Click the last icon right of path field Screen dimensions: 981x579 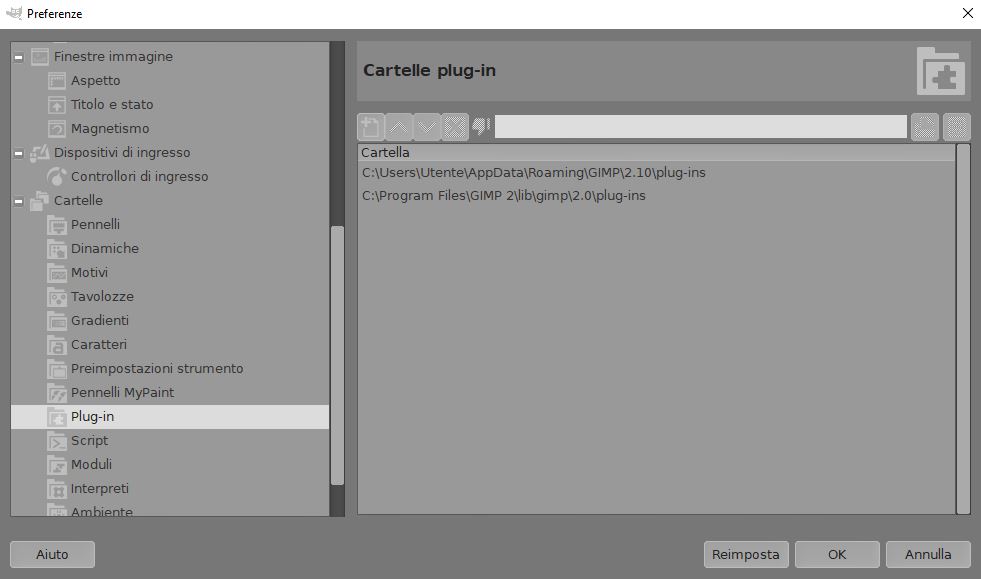pos(957,127)
